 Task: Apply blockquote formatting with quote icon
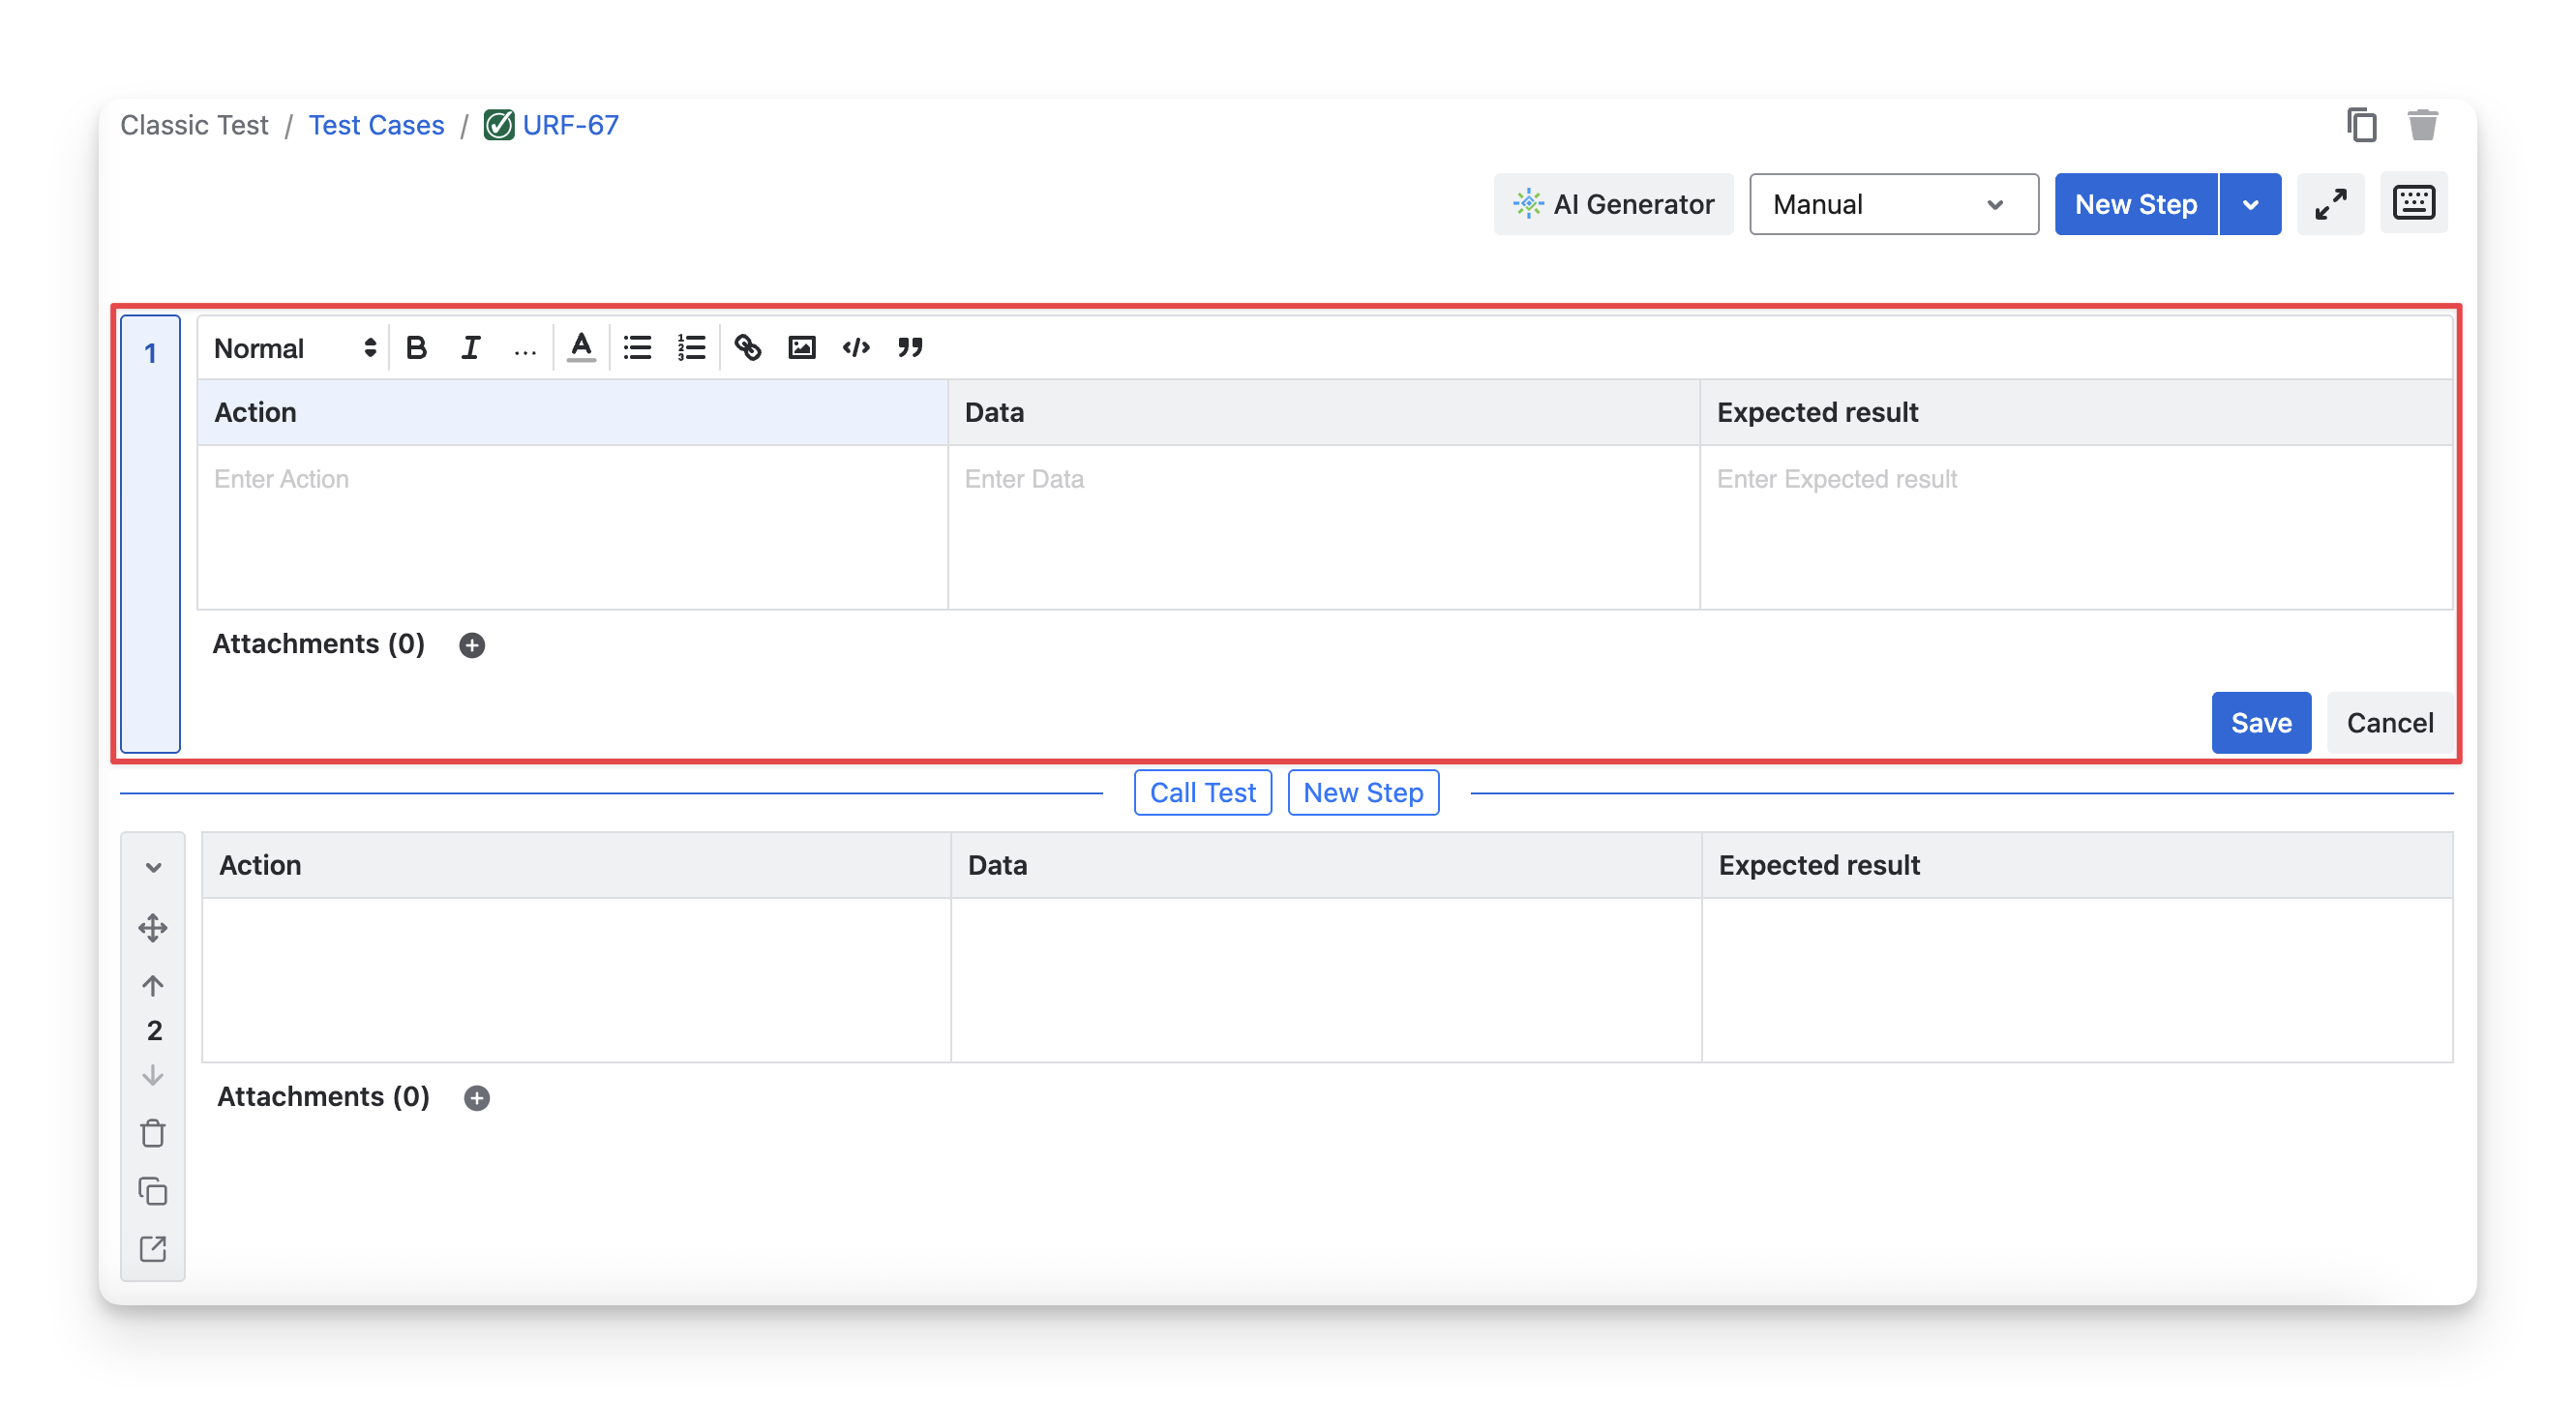point(910,347)
